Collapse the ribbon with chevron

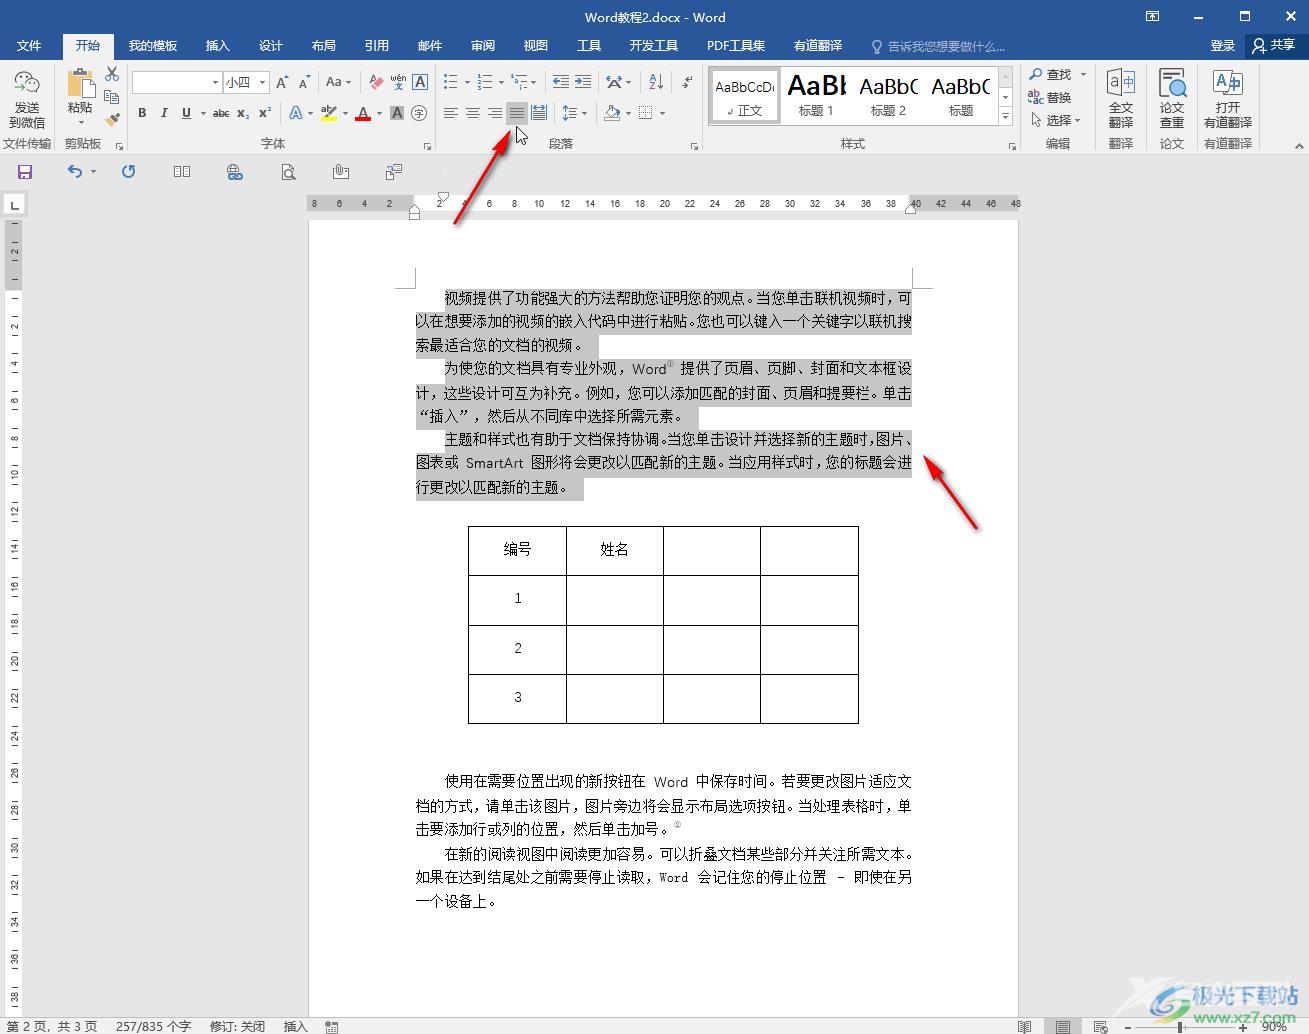(x=1299, y=146)
